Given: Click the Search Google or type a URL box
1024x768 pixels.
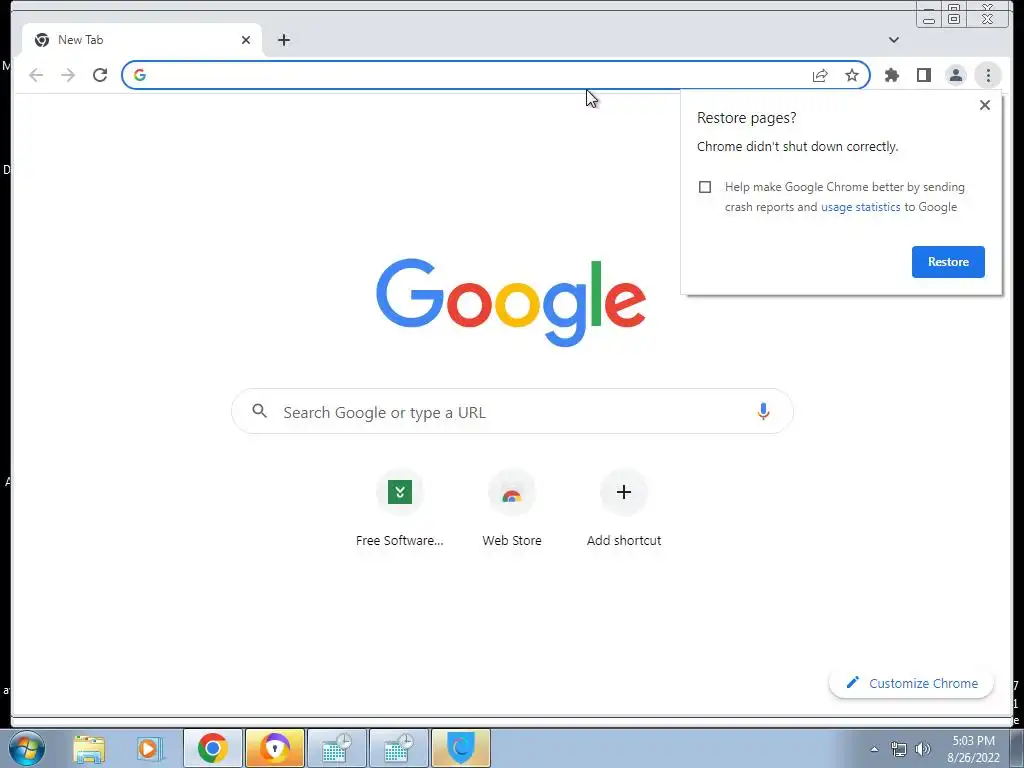Looking at the screenshot, I should [x=512, y=411].
